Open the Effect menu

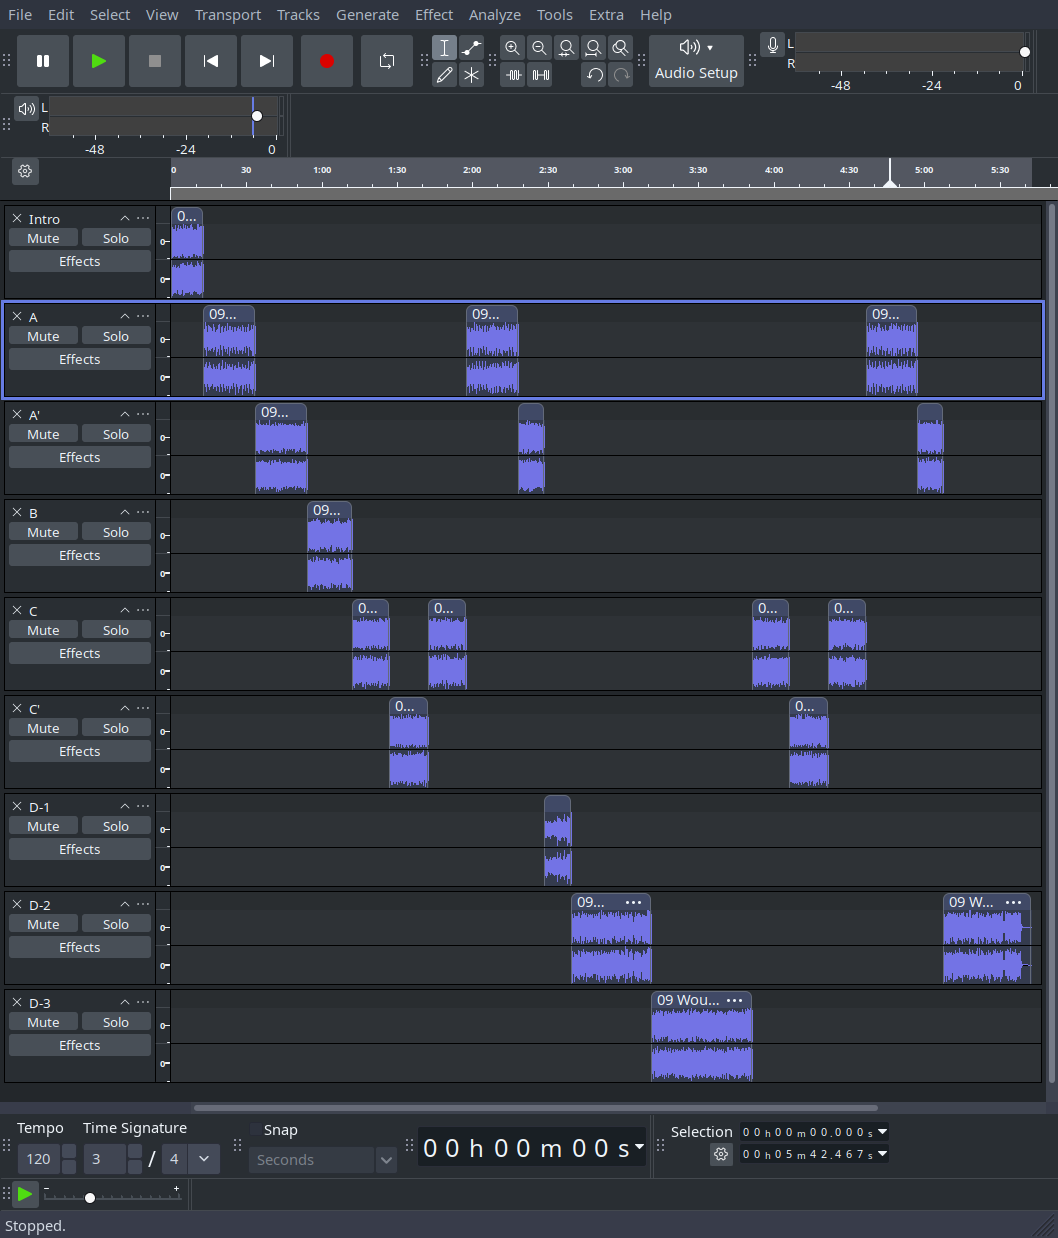coord(434,15)
